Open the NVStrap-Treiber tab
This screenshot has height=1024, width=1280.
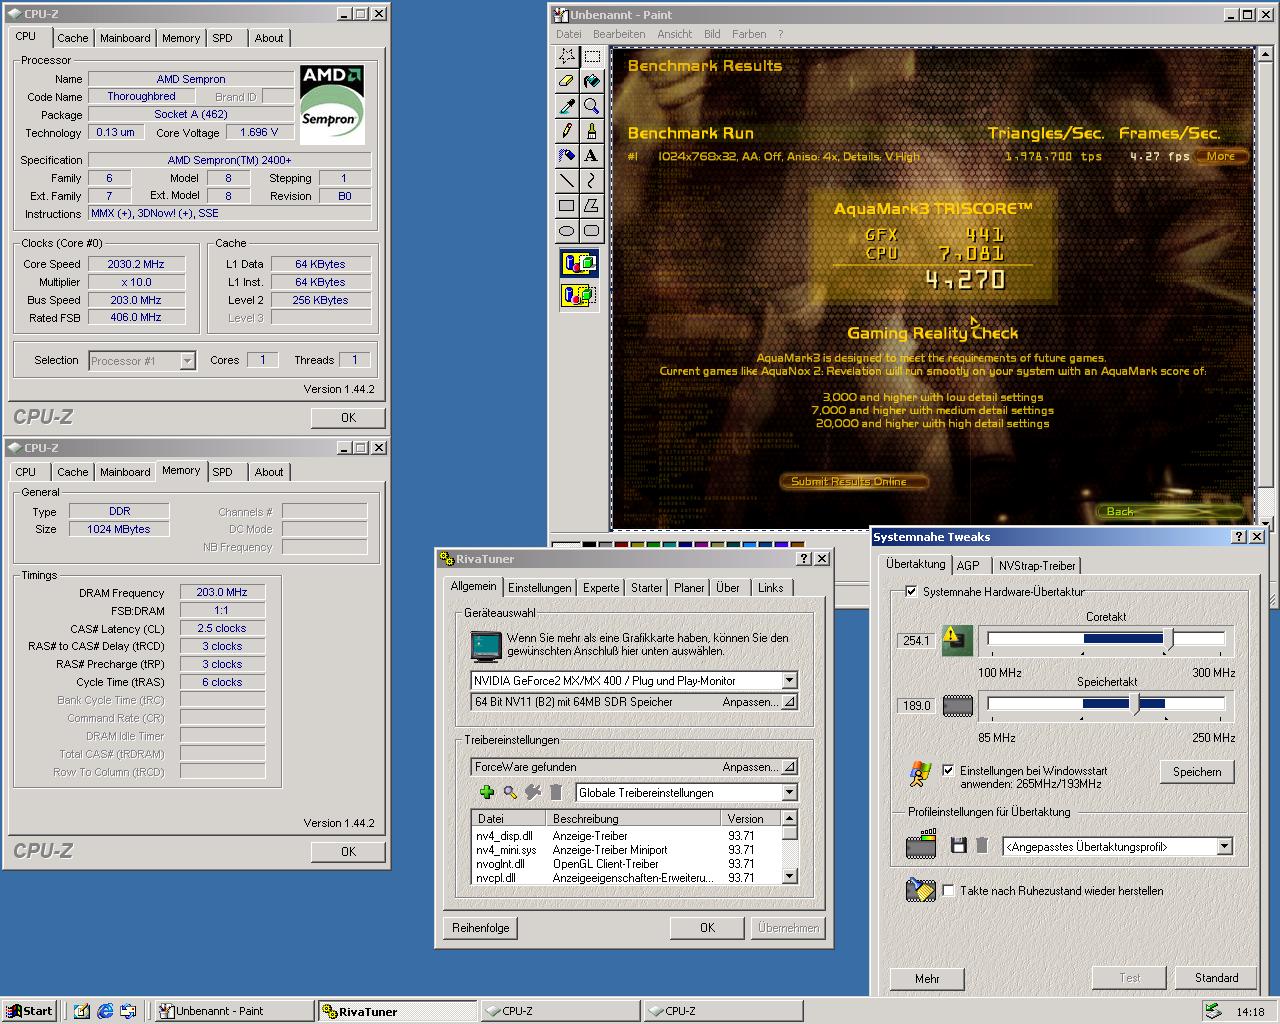point(1037,565)
